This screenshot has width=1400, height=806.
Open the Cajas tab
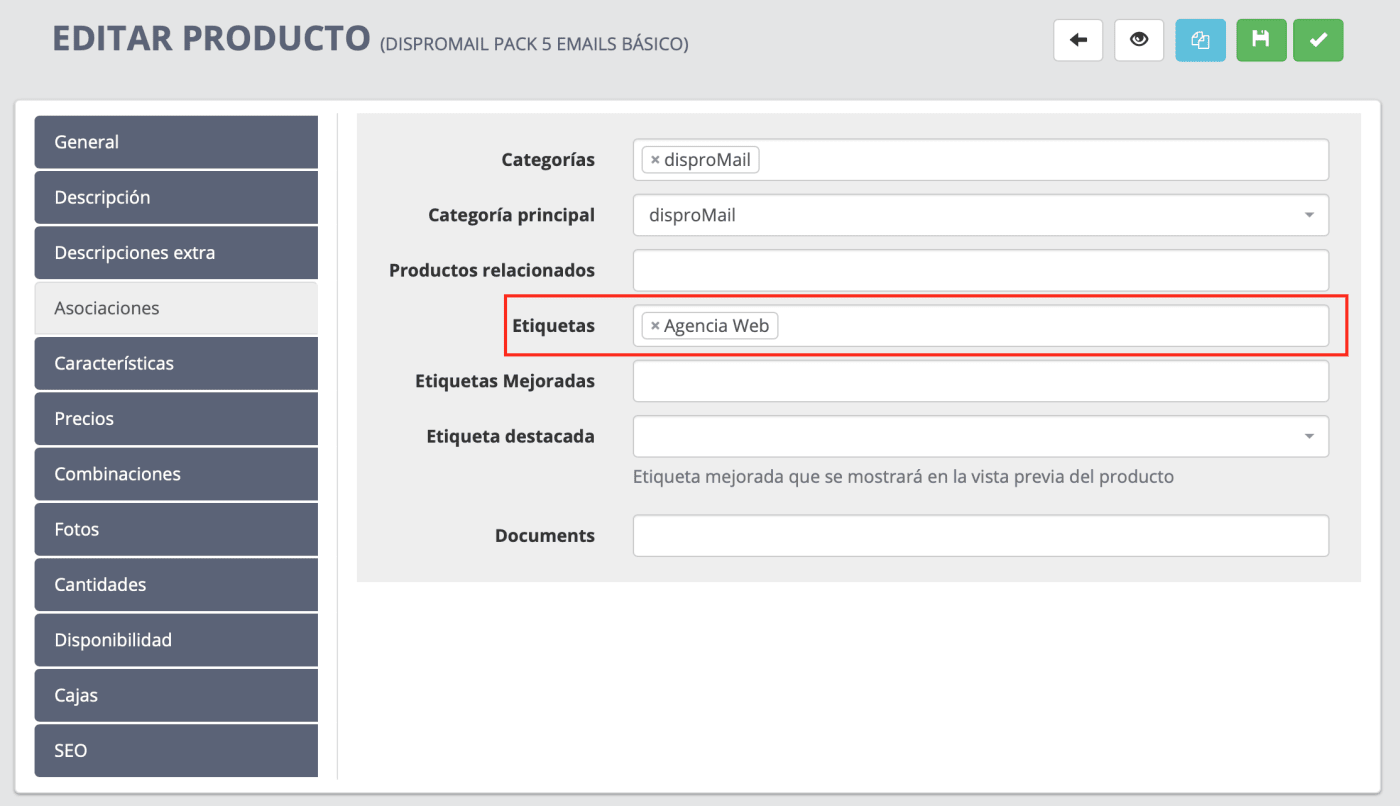coord(176,695)
